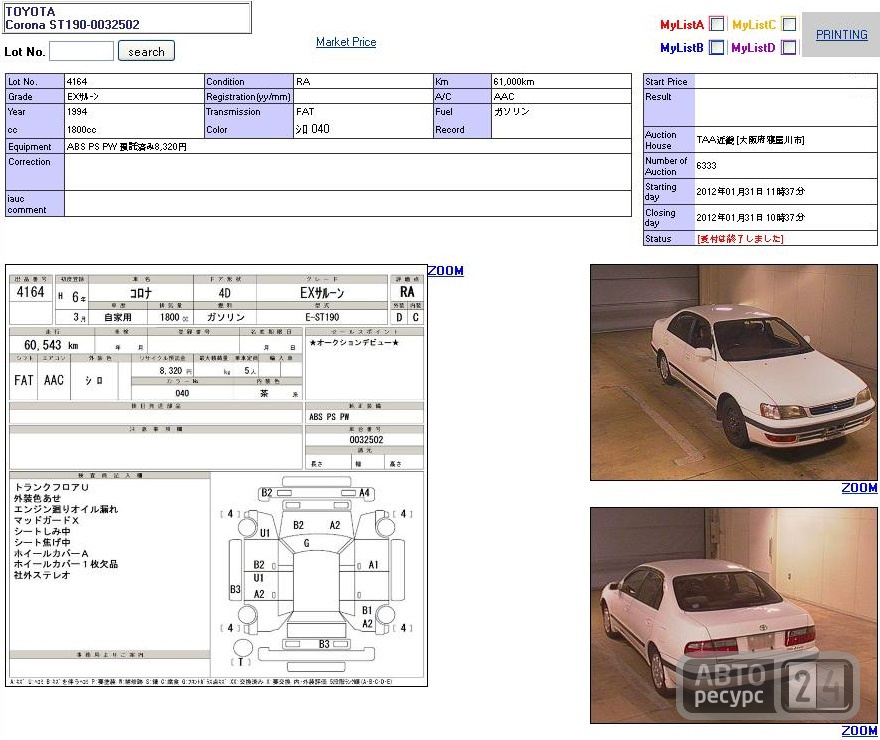Click ZOOM link under rear car photo
Image resolution: width=880 pixels, height=740 pixels.
pyautogui.click(x=859, y=730)
